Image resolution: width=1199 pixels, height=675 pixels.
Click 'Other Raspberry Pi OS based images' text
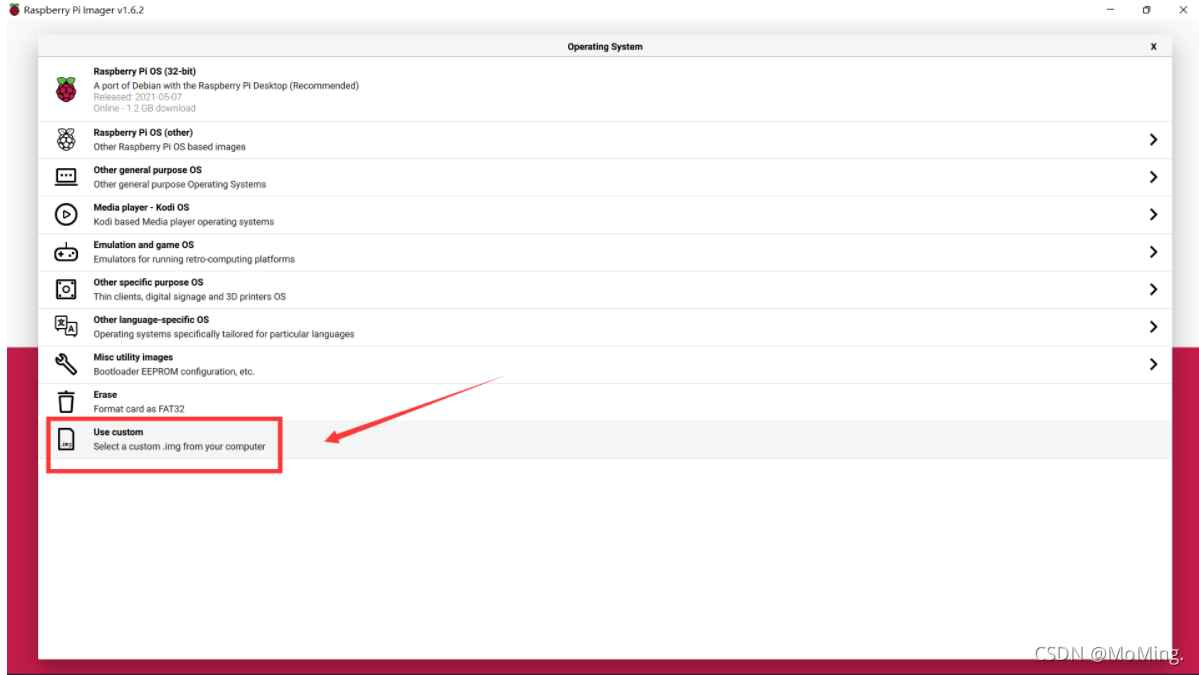[170, 147]
